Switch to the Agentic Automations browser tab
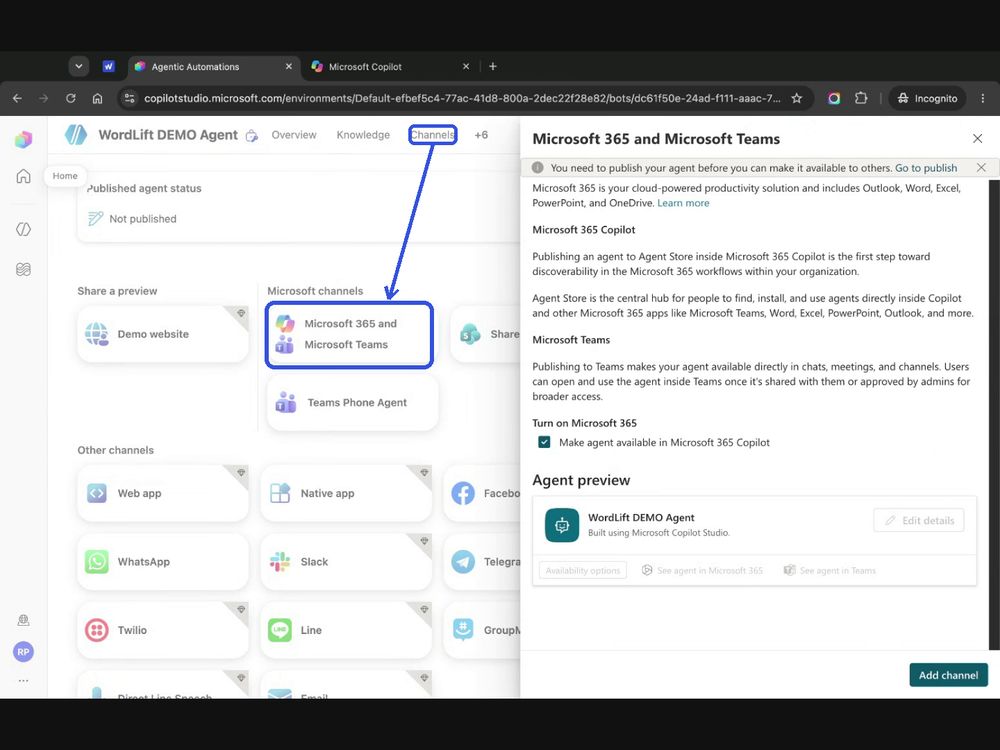 pos(214,66)
